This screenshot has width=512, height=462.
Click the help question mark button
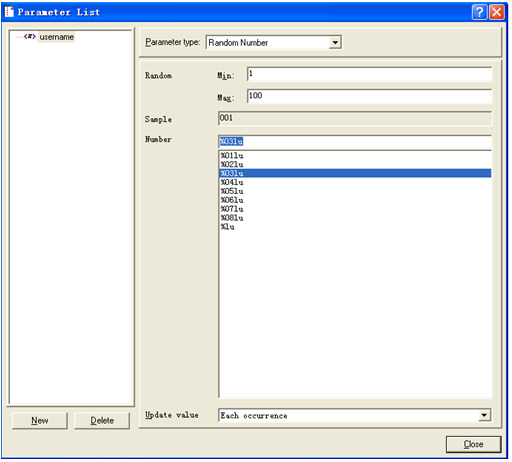click(x=480, y=12)
